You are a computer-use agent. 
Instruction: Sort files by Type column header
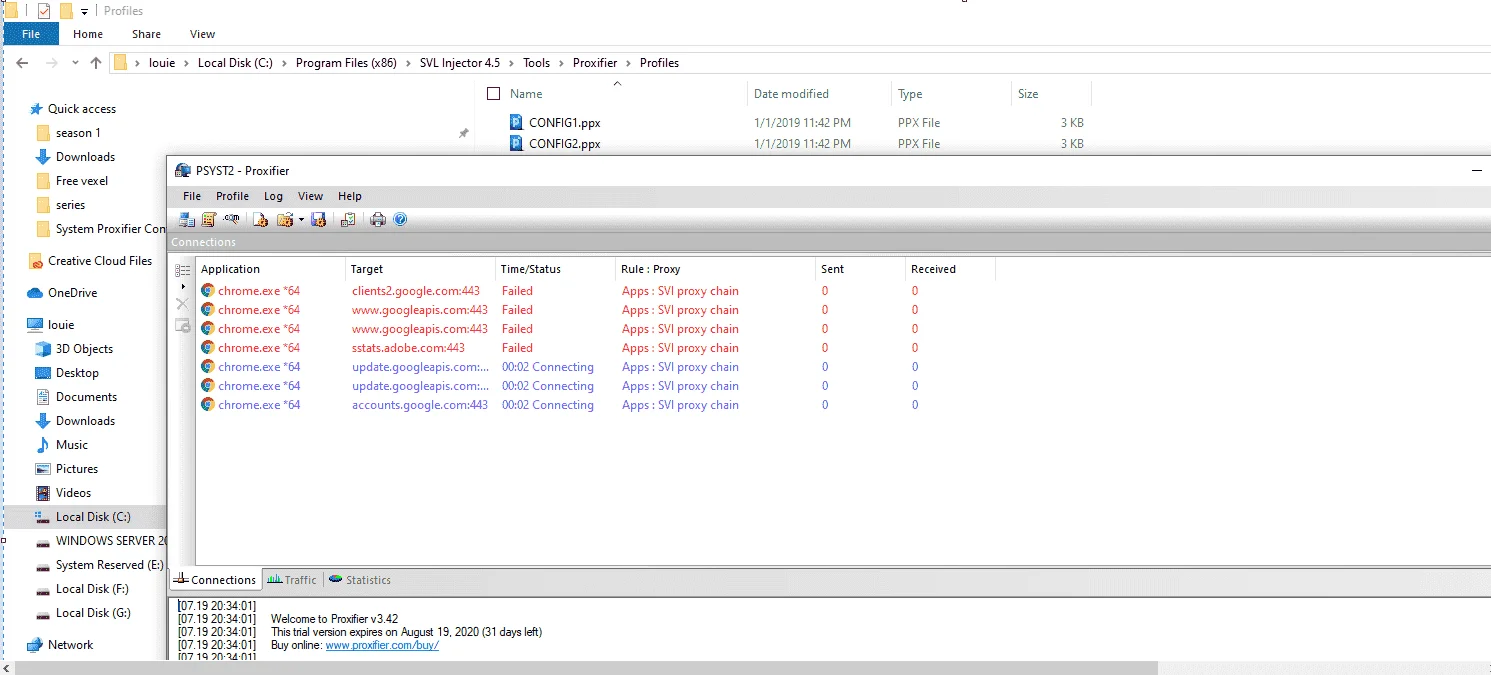[951, 94]
